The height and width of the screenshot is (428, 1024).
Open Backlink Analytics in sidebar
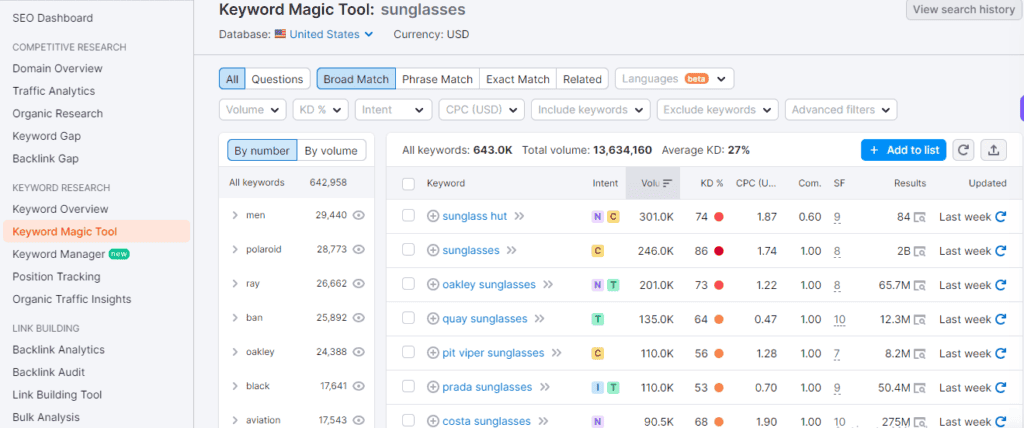click(x=58, y=350)
